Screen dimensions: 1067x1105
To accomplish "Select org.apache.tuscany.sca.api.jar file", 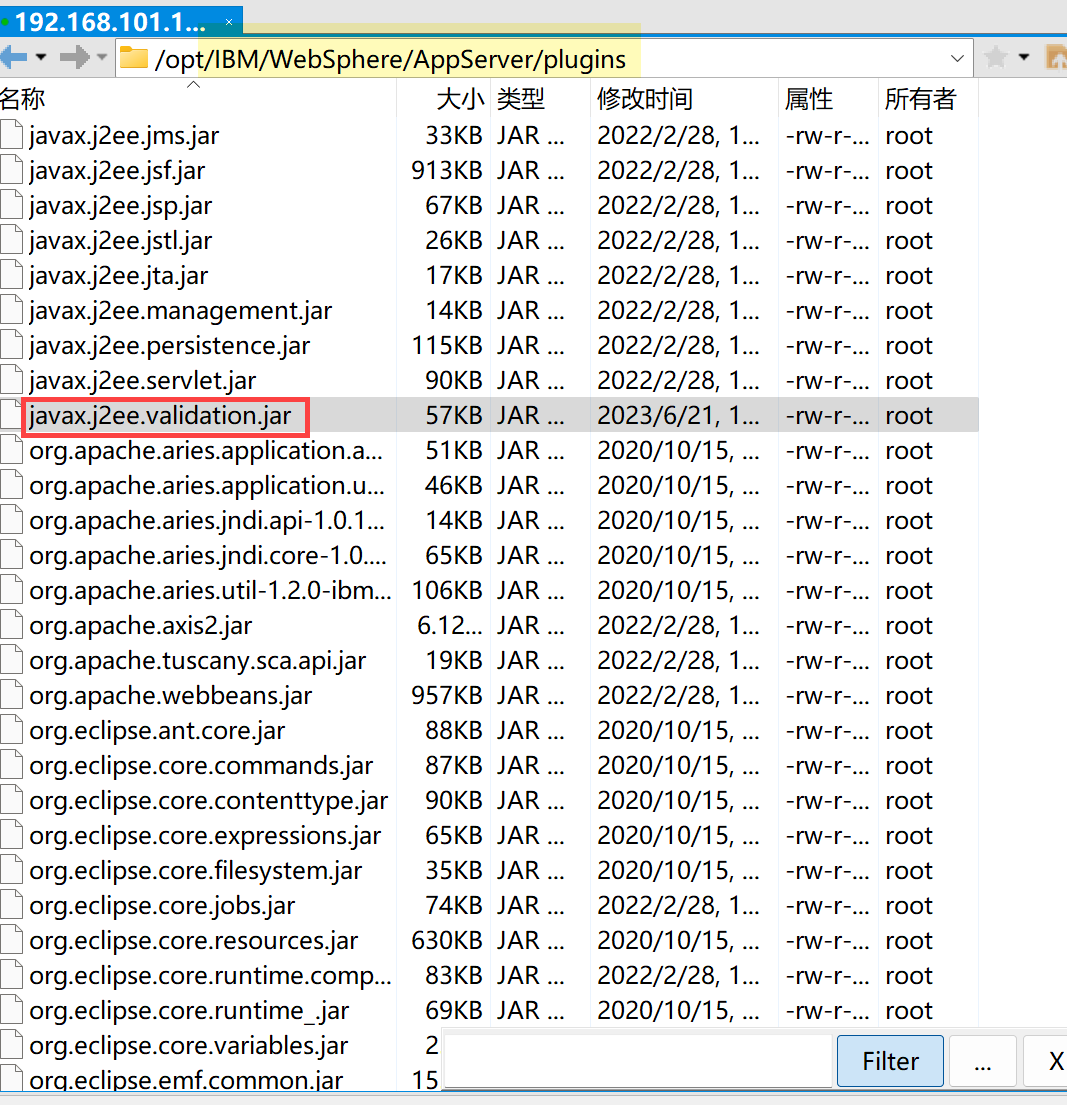I will coord(198,661).
